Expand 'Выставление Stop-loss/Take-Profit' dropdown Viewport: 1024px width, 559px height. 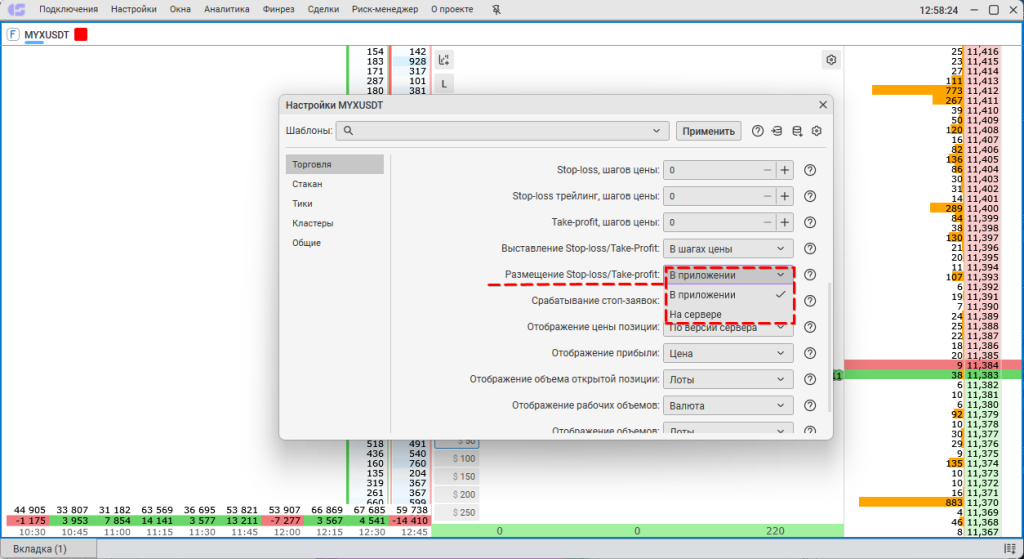tap(728, 248)
